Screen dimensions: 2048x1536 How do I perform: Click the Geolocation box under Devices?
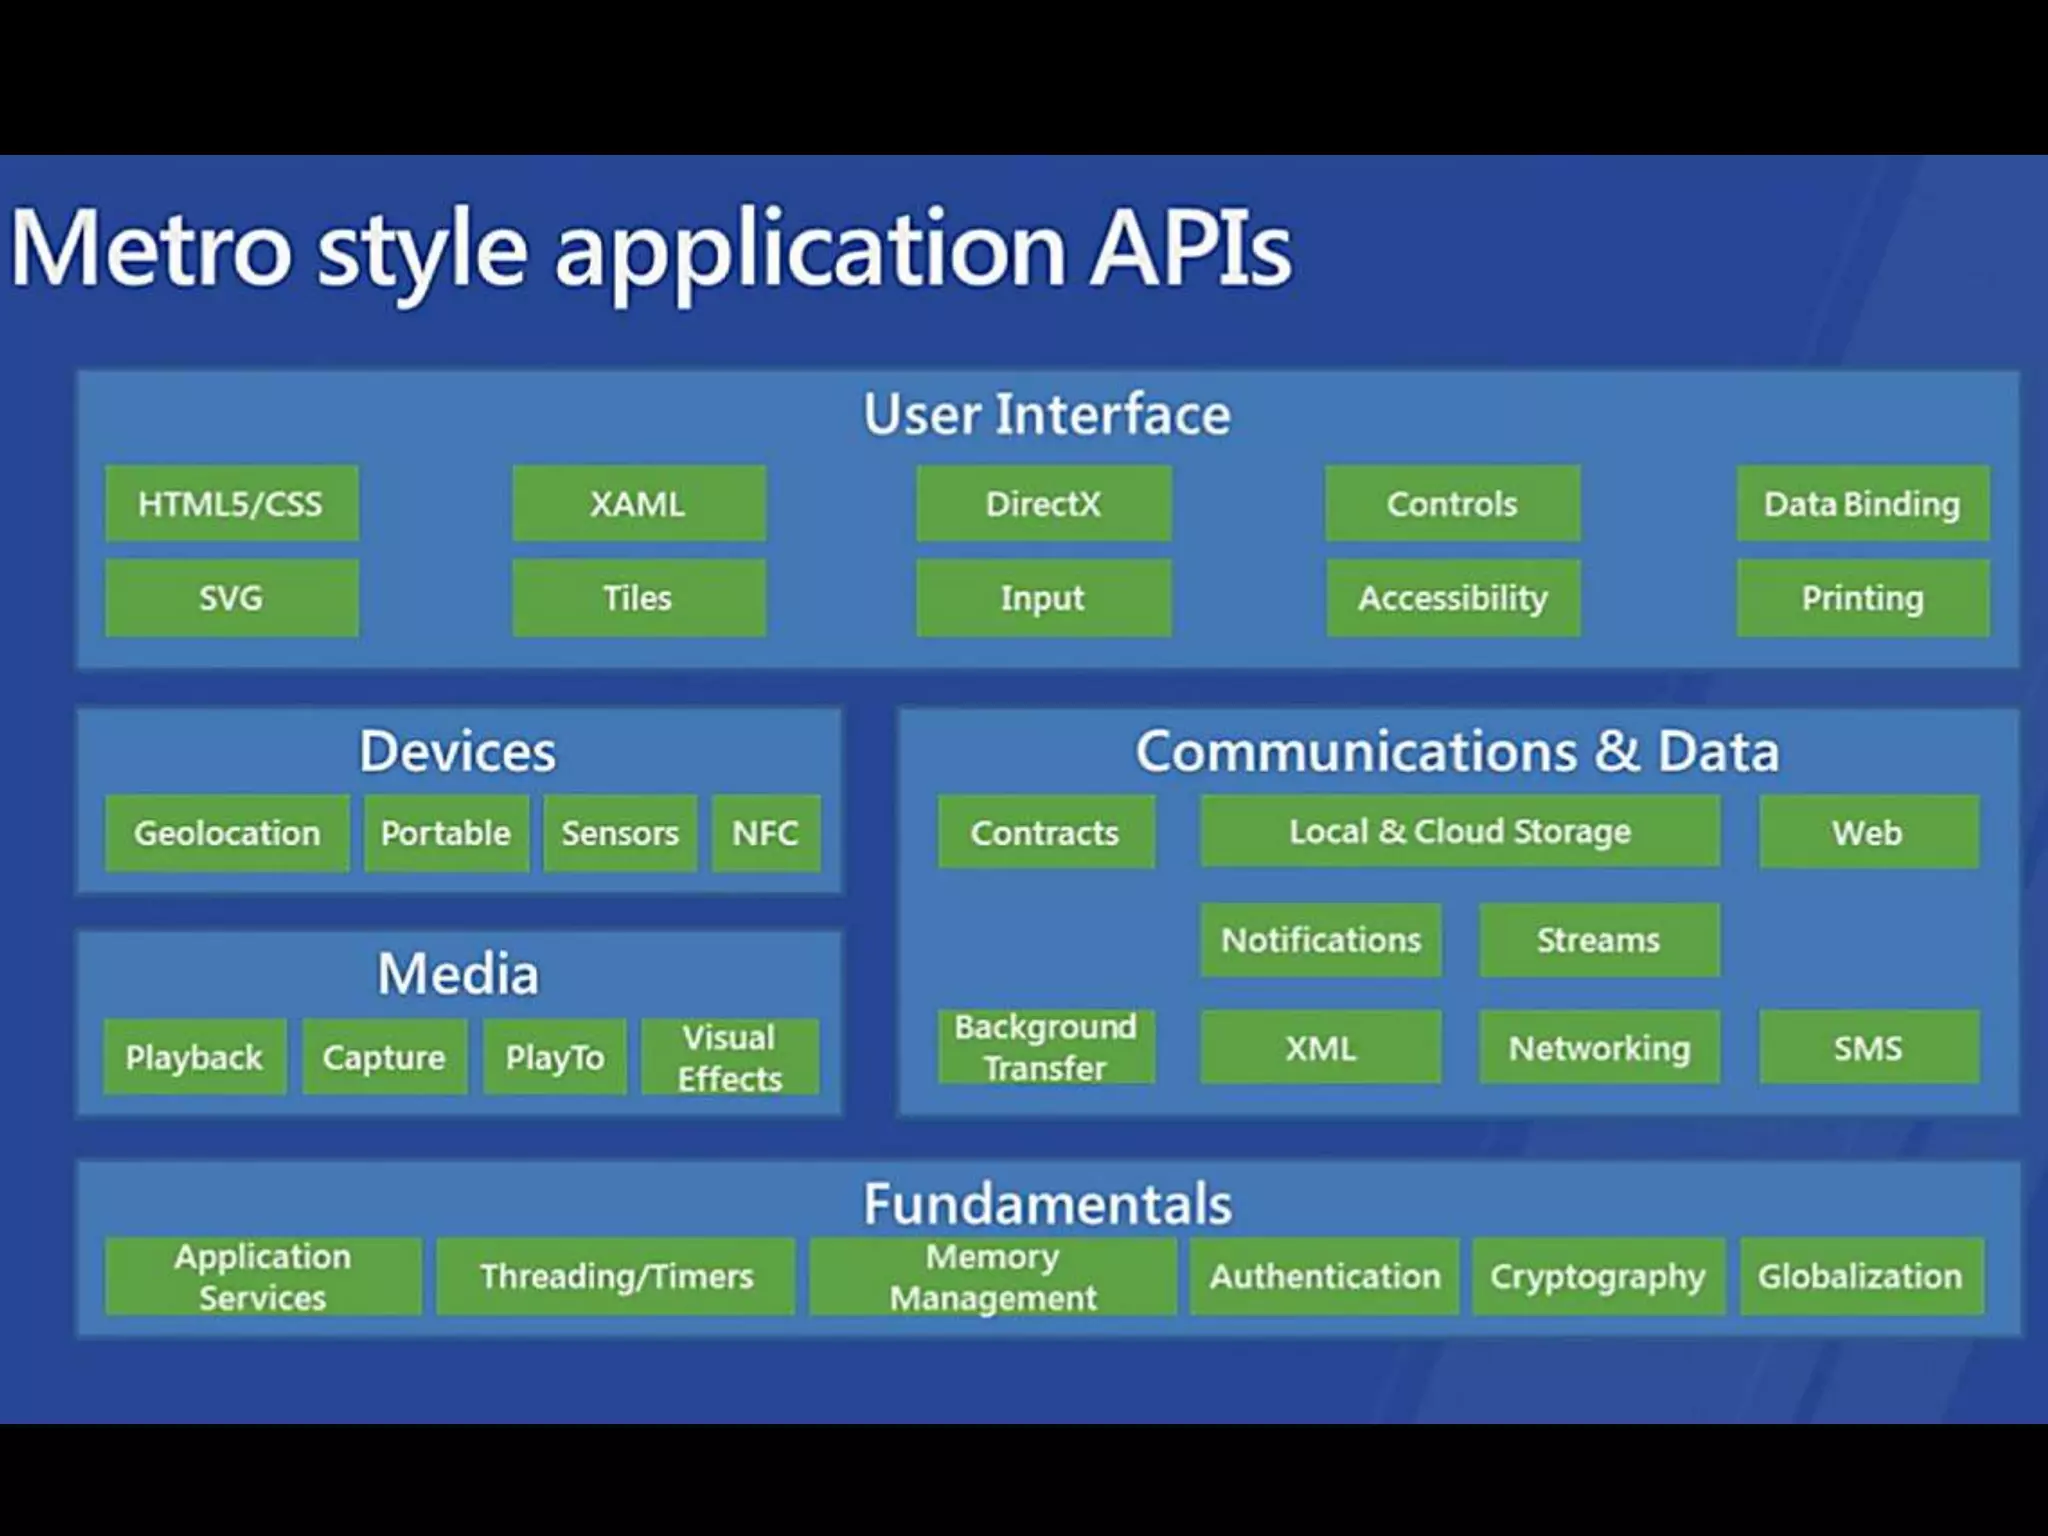[227, 833]
